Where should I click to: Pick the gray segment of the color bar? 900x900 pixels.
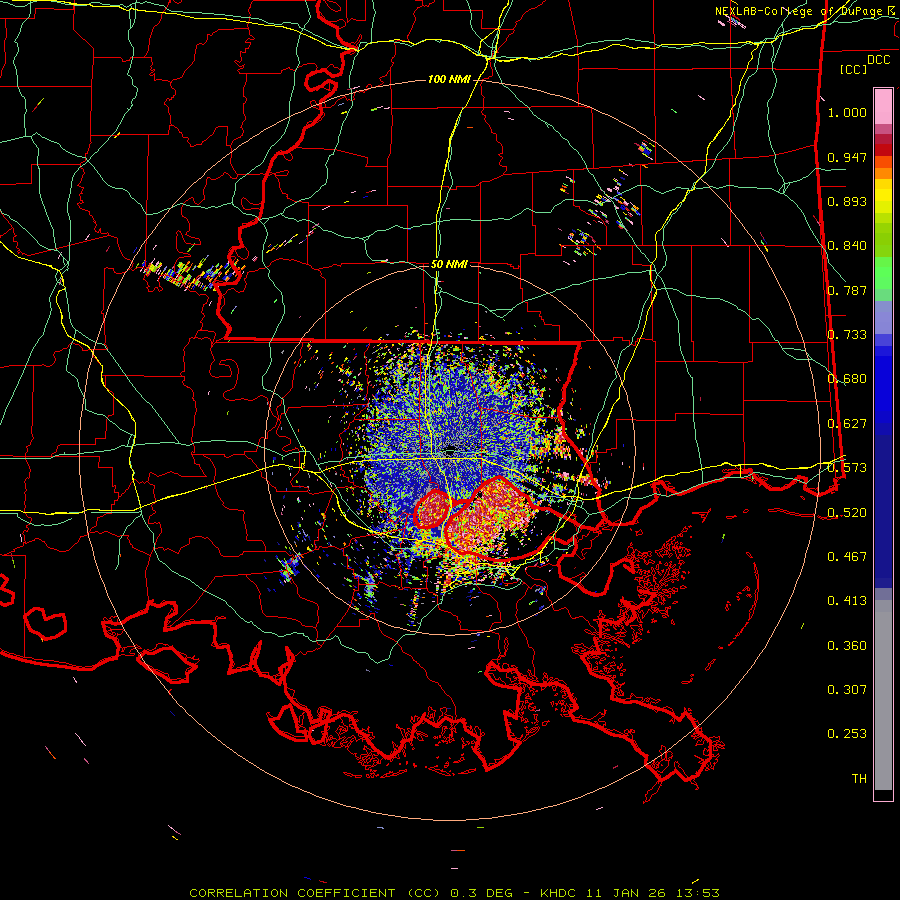(x=883, y=695)
